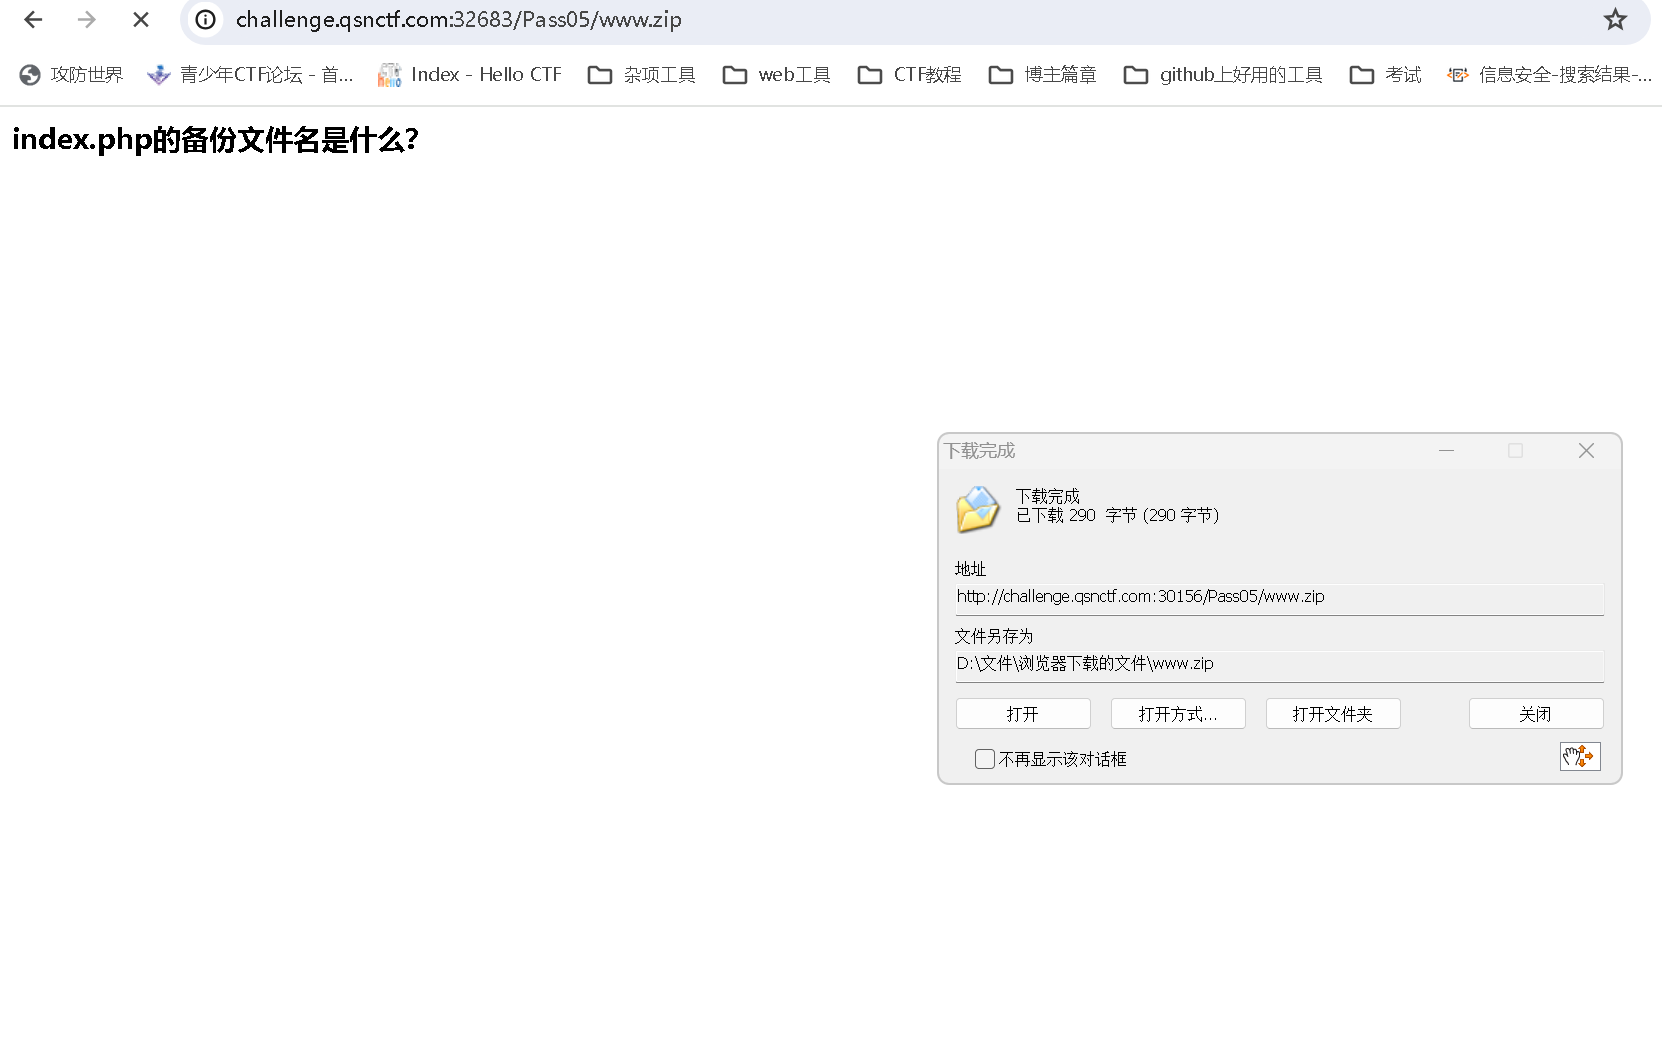Open the 青少年CTF论坛 bookmark
The image size is (1662, 1055).
[x=250, y=74]
